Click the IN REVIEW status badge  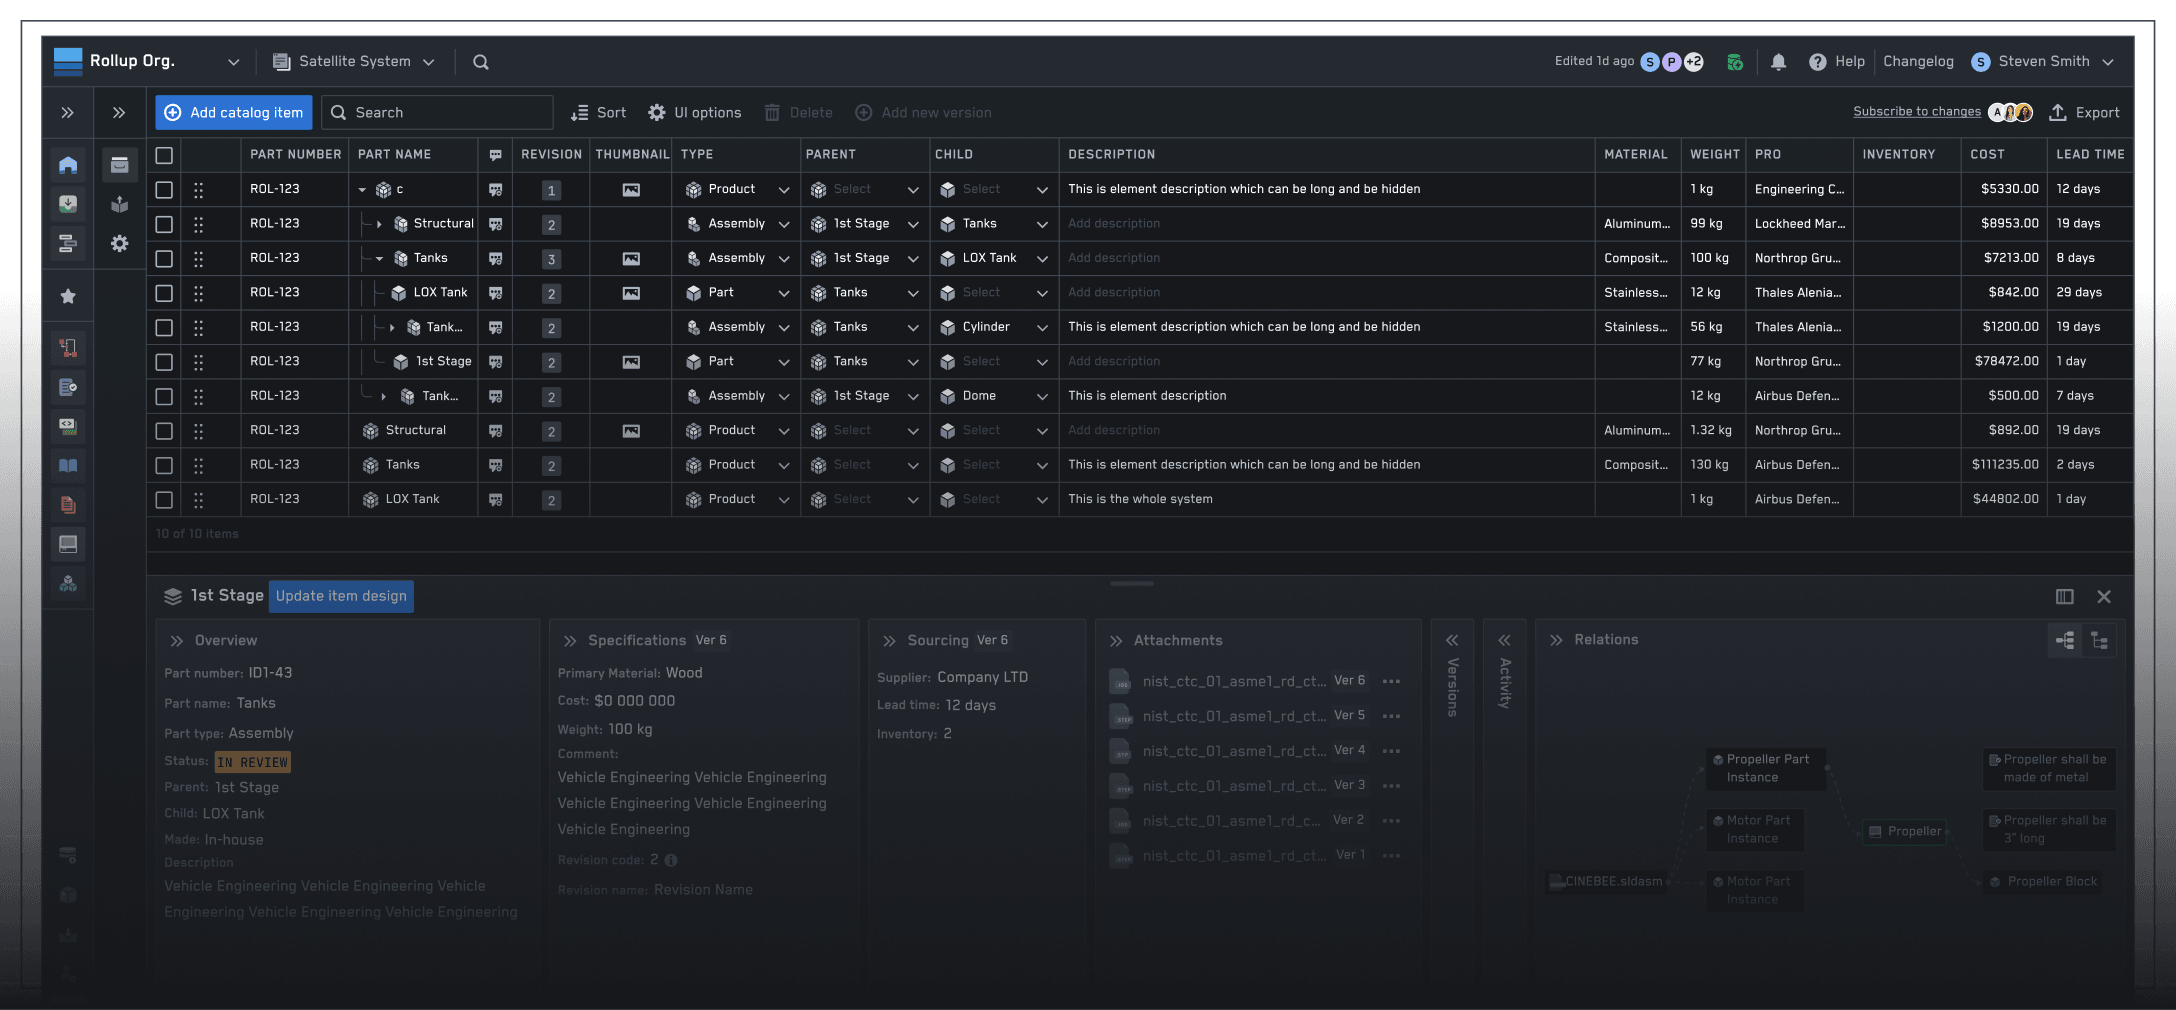click(x=253, y=763)
